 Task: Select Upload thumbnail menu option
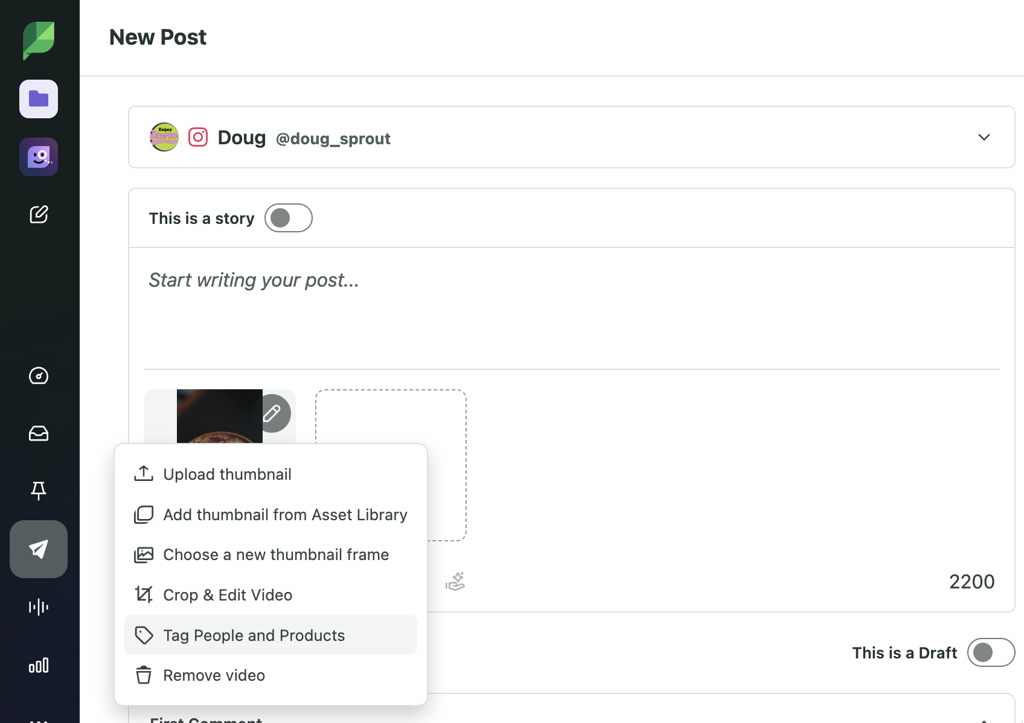click(x=270, y=474)
